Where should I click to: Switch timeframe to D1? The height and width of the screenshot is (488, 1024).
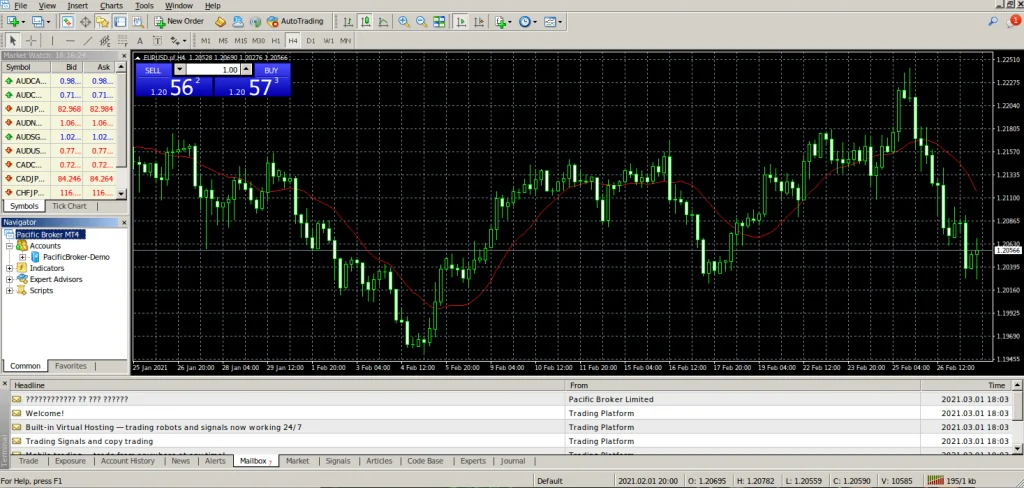click(311, 41)
